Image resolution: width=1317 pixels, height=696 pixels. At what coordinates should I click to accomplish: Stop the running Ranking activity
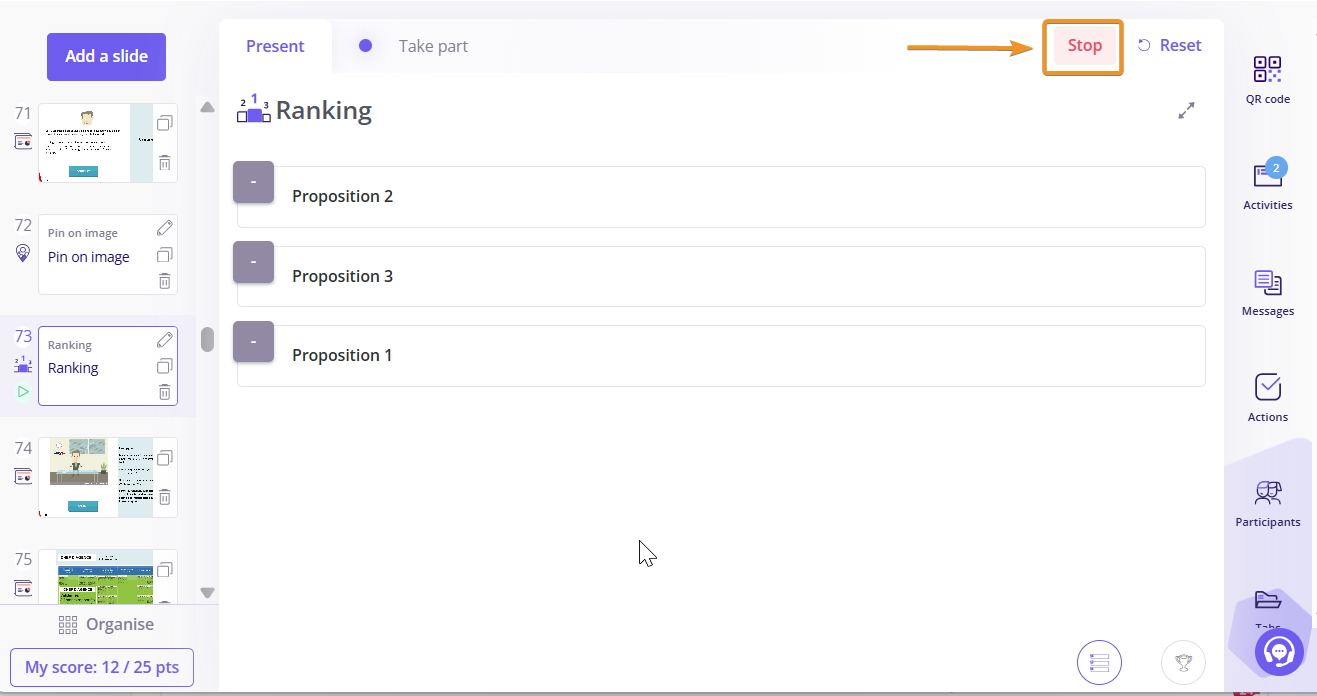(x=1084, y=46)
